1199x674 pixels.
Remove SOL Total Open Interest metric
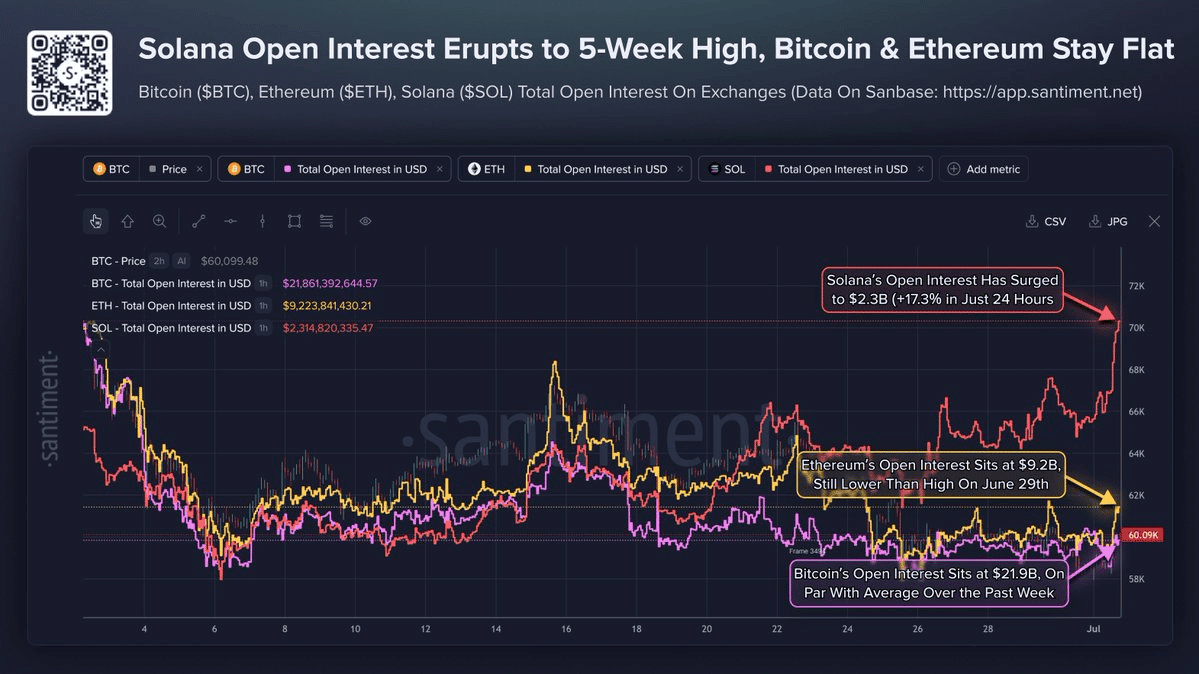pyautogui.click(x=921, y=169)
